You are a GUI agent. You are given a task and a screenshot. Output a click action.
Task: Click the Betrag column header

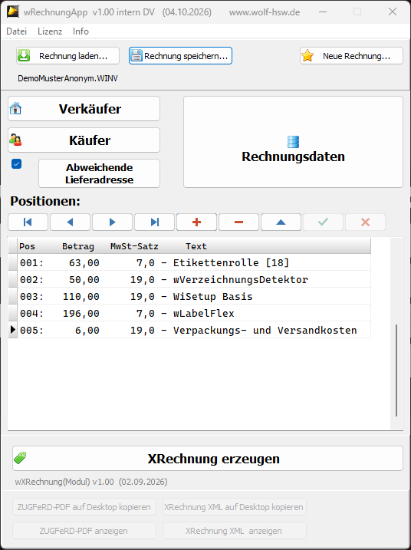tap(78, 246)
